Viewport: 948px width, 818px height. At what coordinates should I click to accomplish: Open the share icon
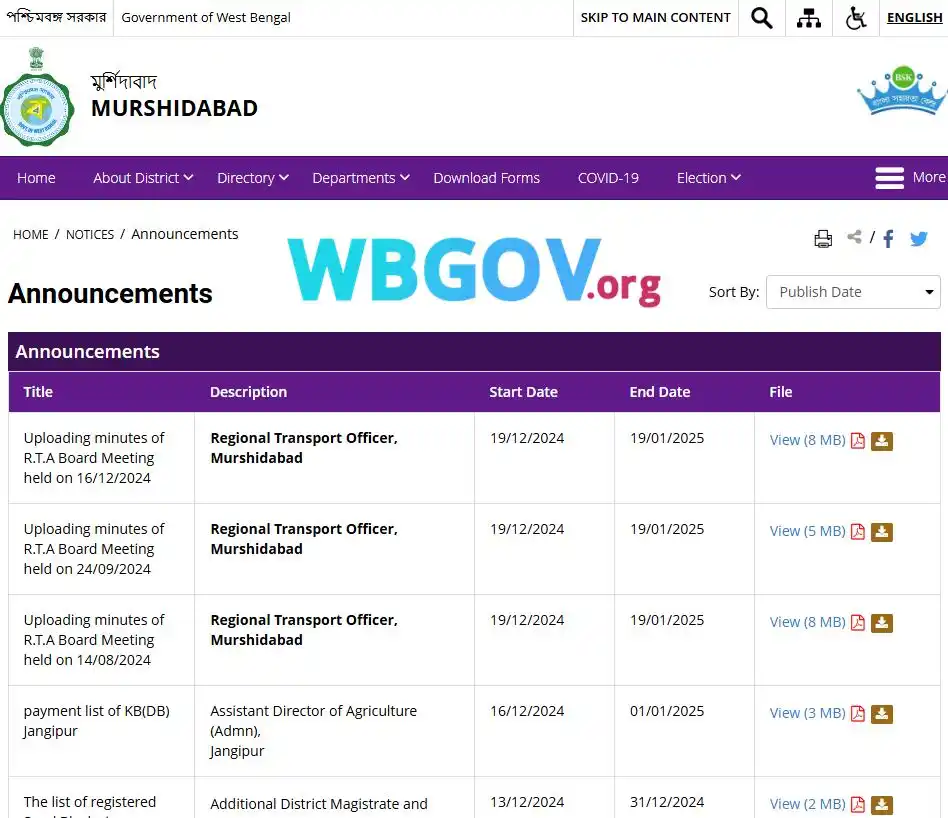(855, 237)
